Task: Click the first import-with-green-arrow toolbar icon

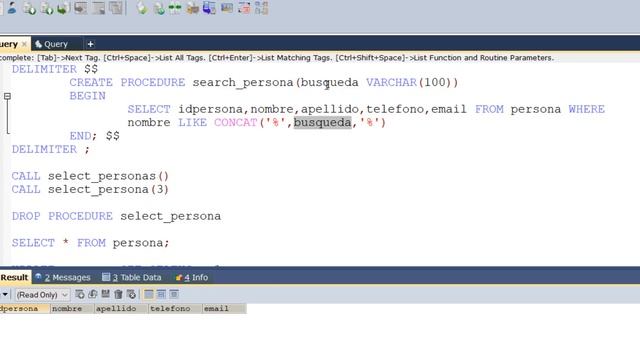Action: pyautogui.click(x=29, y=8)
